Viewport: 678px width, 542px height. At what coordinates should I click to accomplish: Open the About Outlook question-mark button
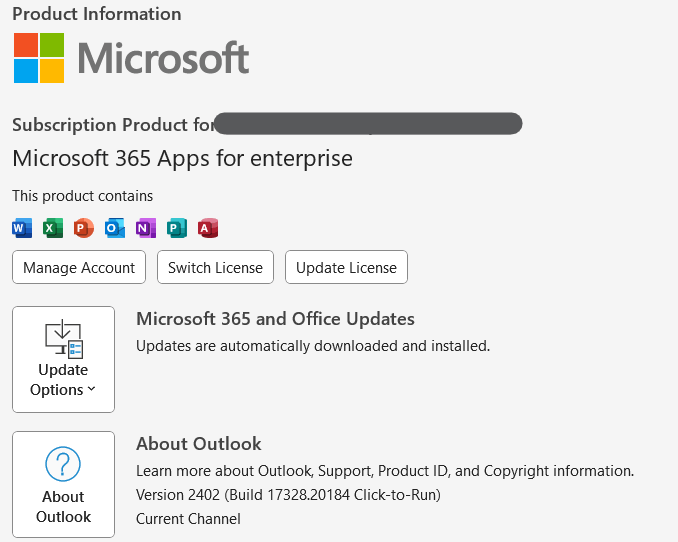(63, 484)
